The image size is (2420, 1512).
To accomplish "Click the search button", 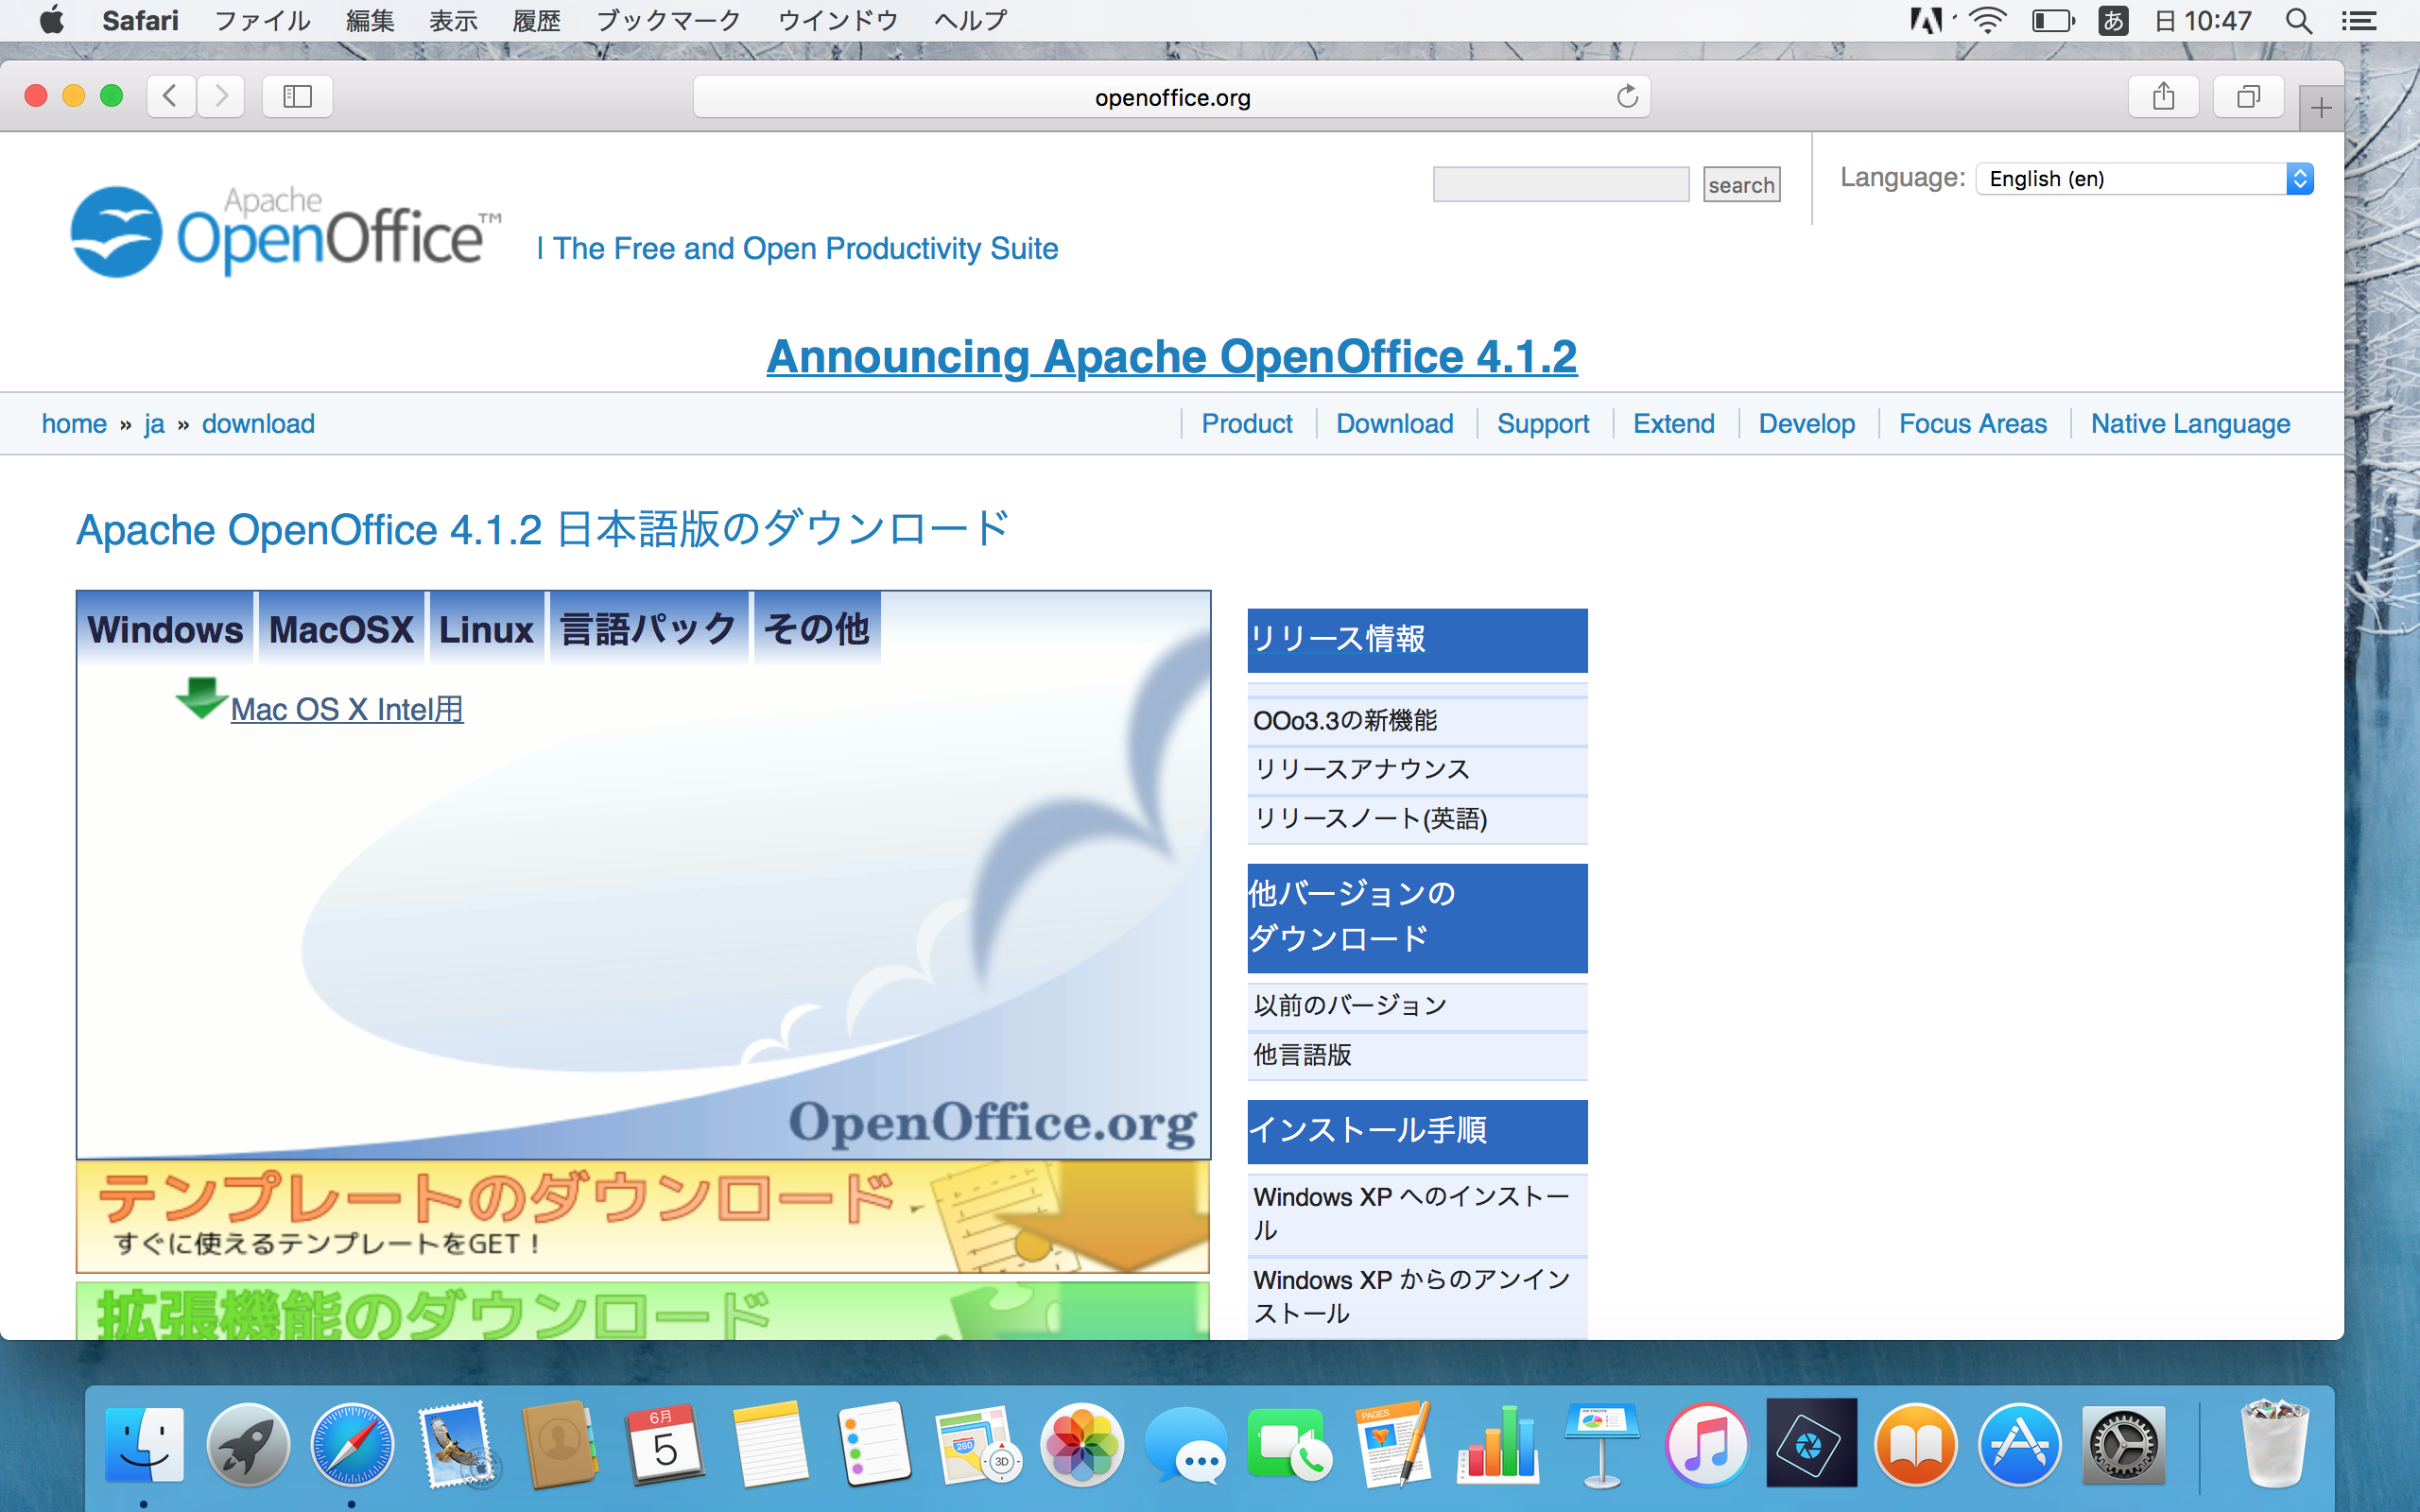I will pyautogui.click(x=1741, y=185).
